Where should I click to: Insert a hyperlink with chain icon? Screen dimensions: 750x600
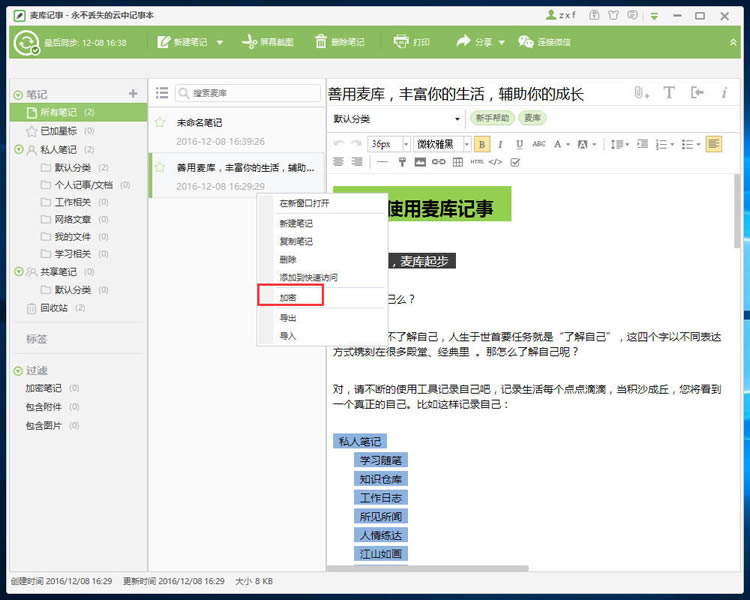pyautogui.click(x=439, y=162)
